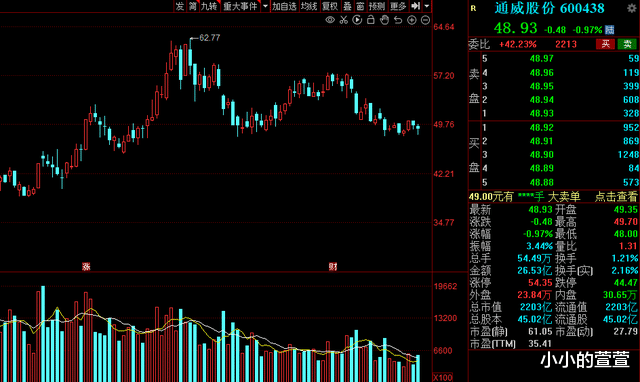The width and height of the screenshot is (640, 382).
Task: Click 点击查看 link for large orders
Action: pos(616,197)
